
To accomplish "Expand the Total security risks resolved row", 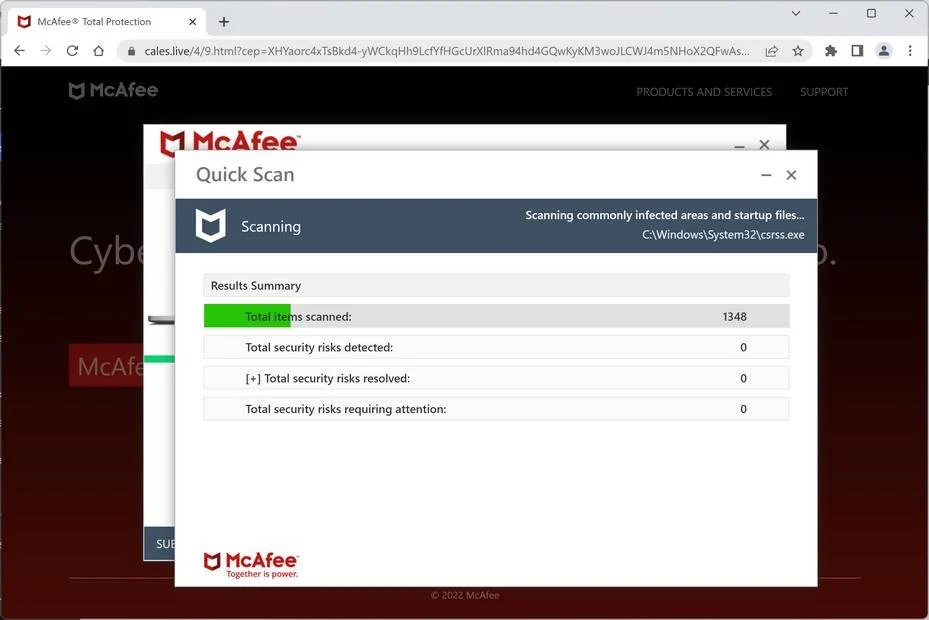I will 253,378.
